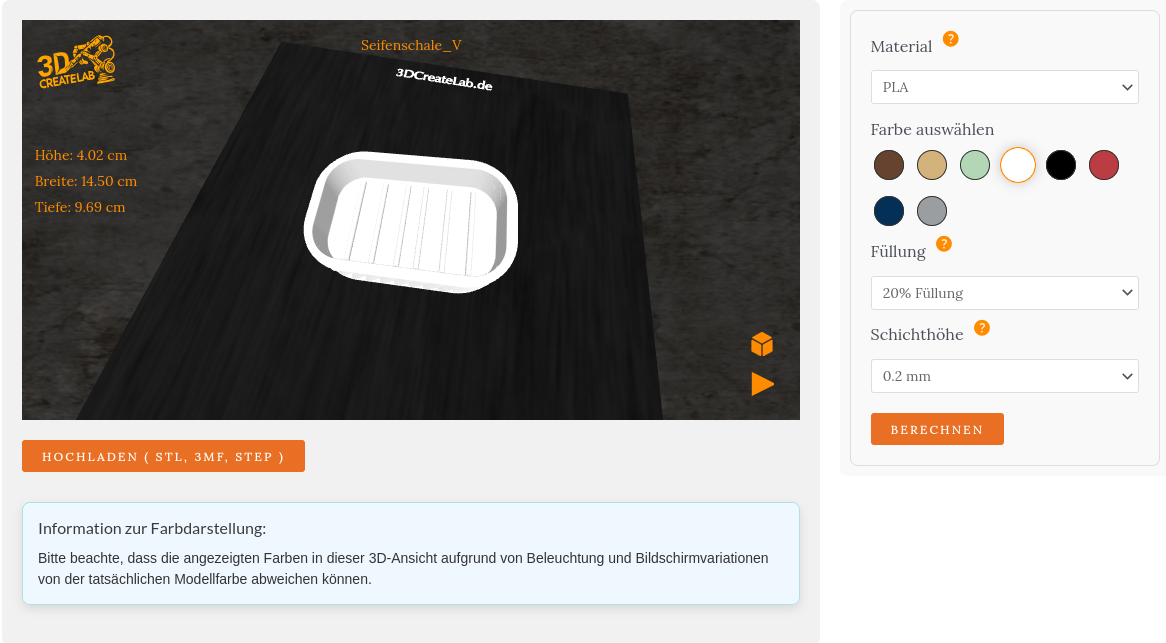The height and width of the screenshot is (643, 1166).
Task: Select the white color swatch
Action: pos(1018,165)
